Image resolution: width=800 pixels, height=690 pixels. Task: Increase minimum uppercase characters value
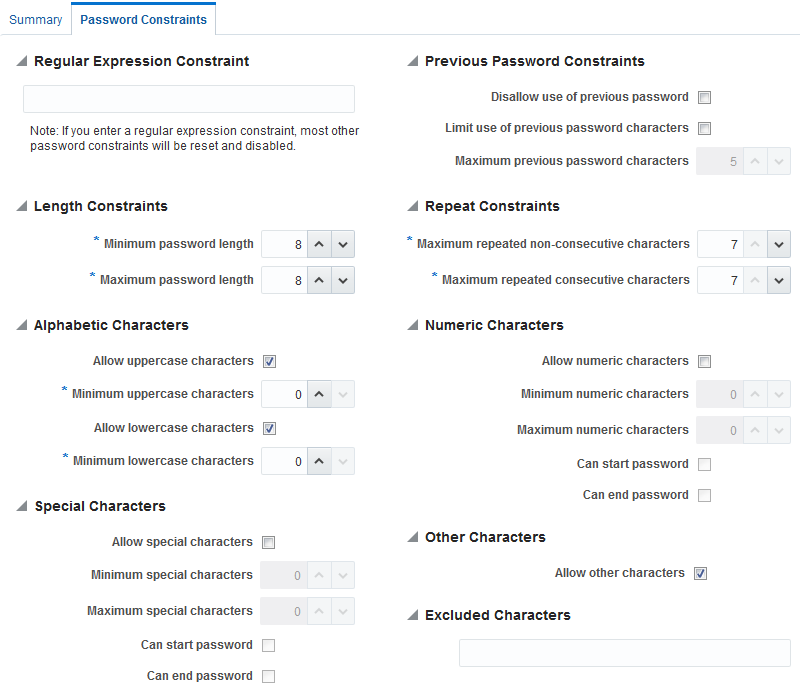click(x=319, y=394)
